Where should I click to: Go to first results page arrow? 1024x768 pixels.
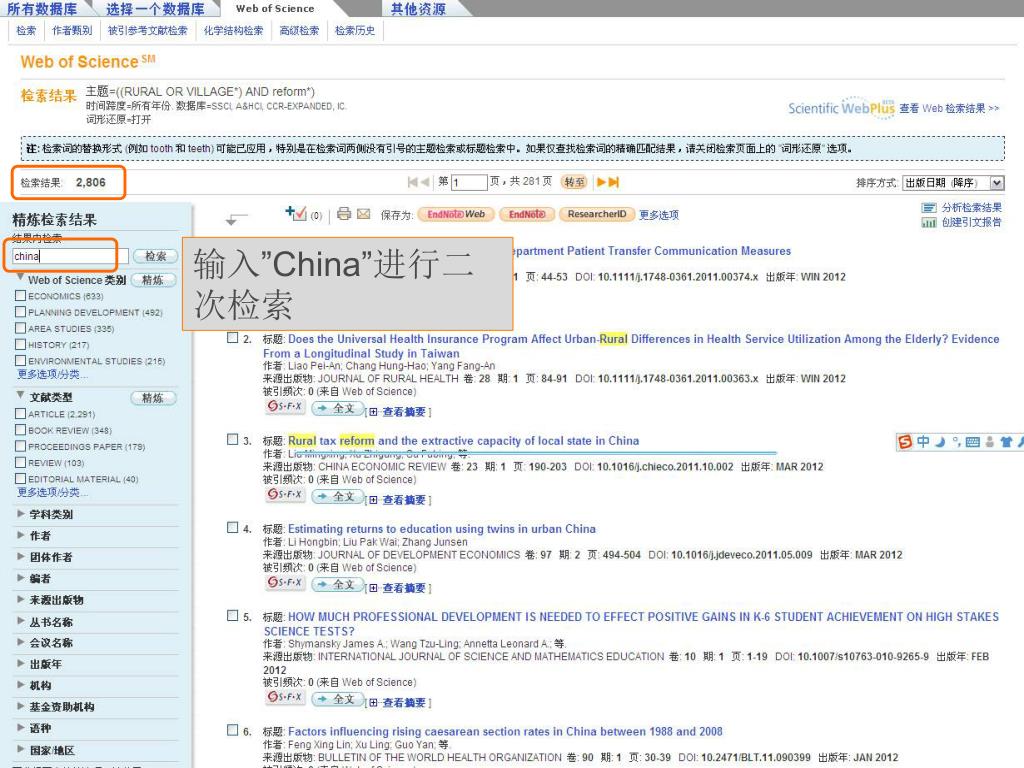click(412, 182)
